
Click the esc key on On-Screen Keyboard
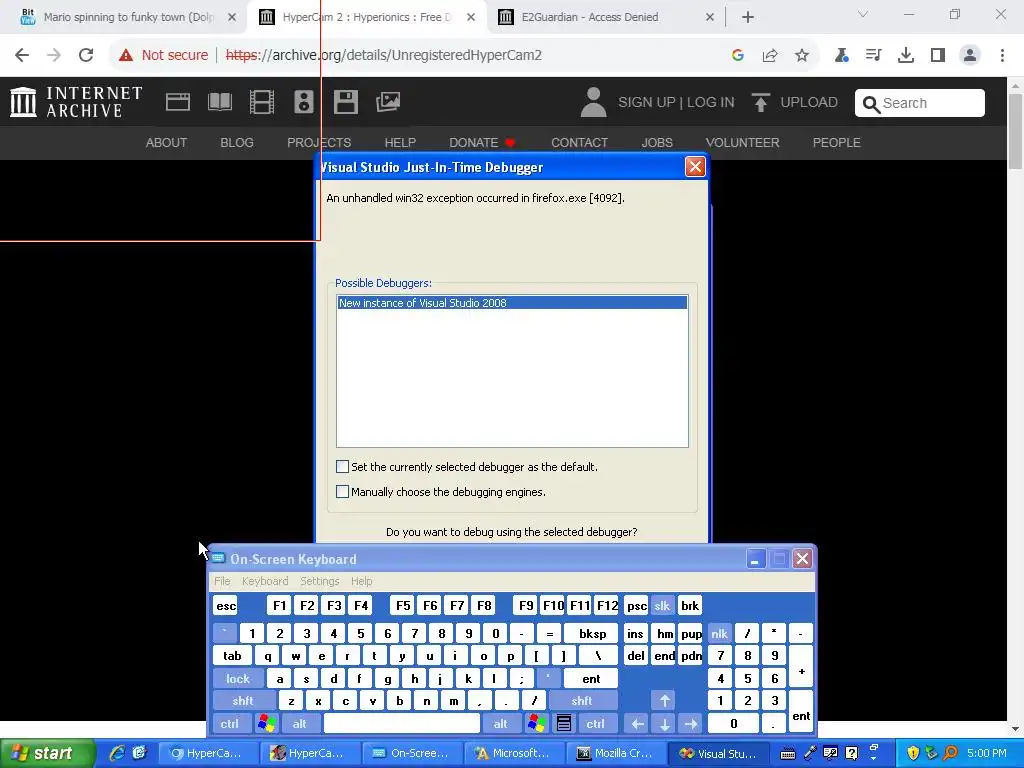226,605
